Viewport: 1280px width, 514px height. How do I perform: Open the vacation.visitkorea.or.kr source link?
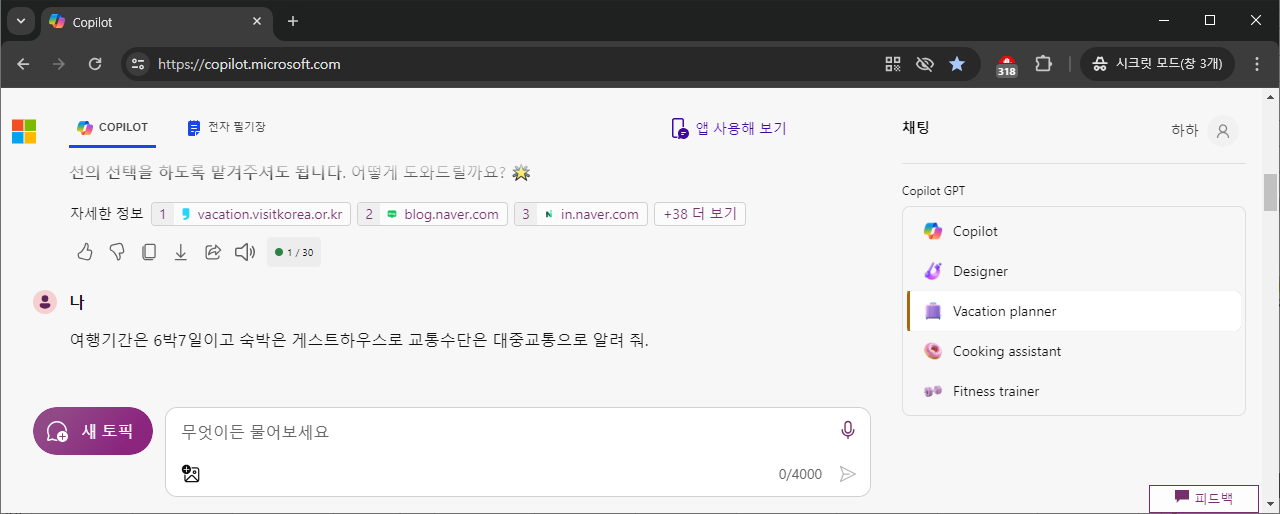(x=251, y=214)
